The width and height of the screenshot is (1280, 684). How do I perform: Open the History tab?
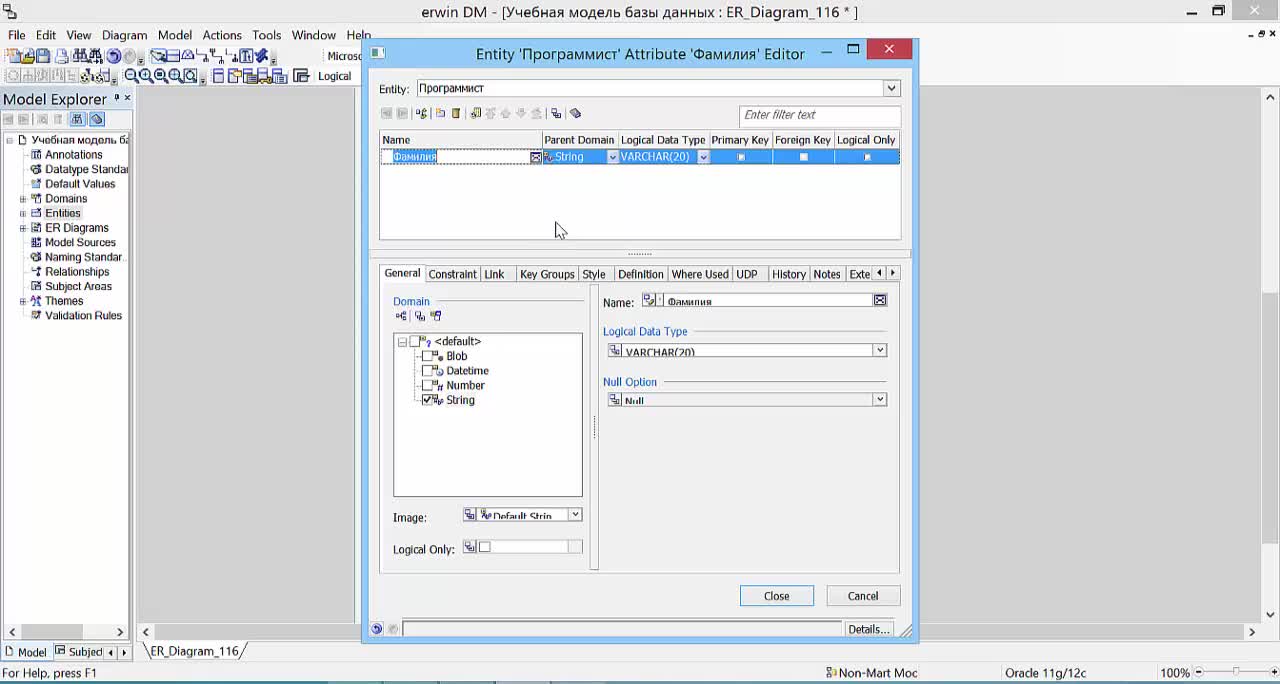[789, 274]
